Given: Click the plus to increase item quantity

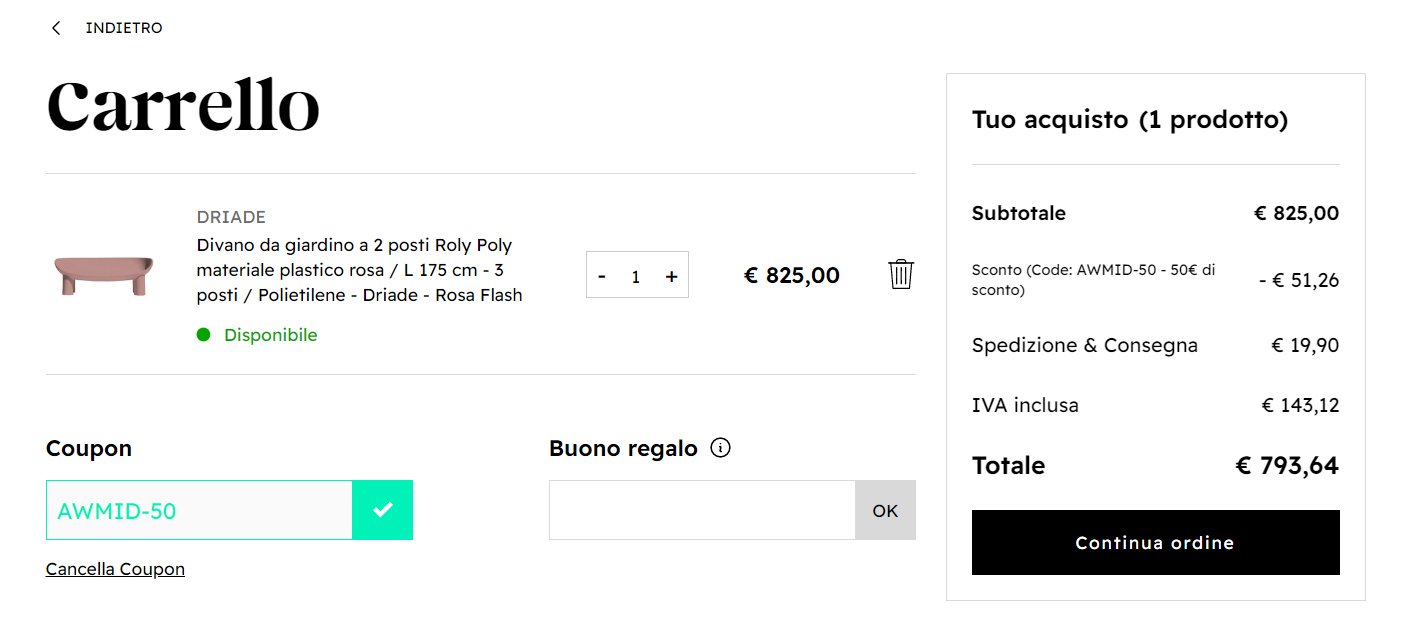Looking at the screenshot, I should click(x=670, y=275).
